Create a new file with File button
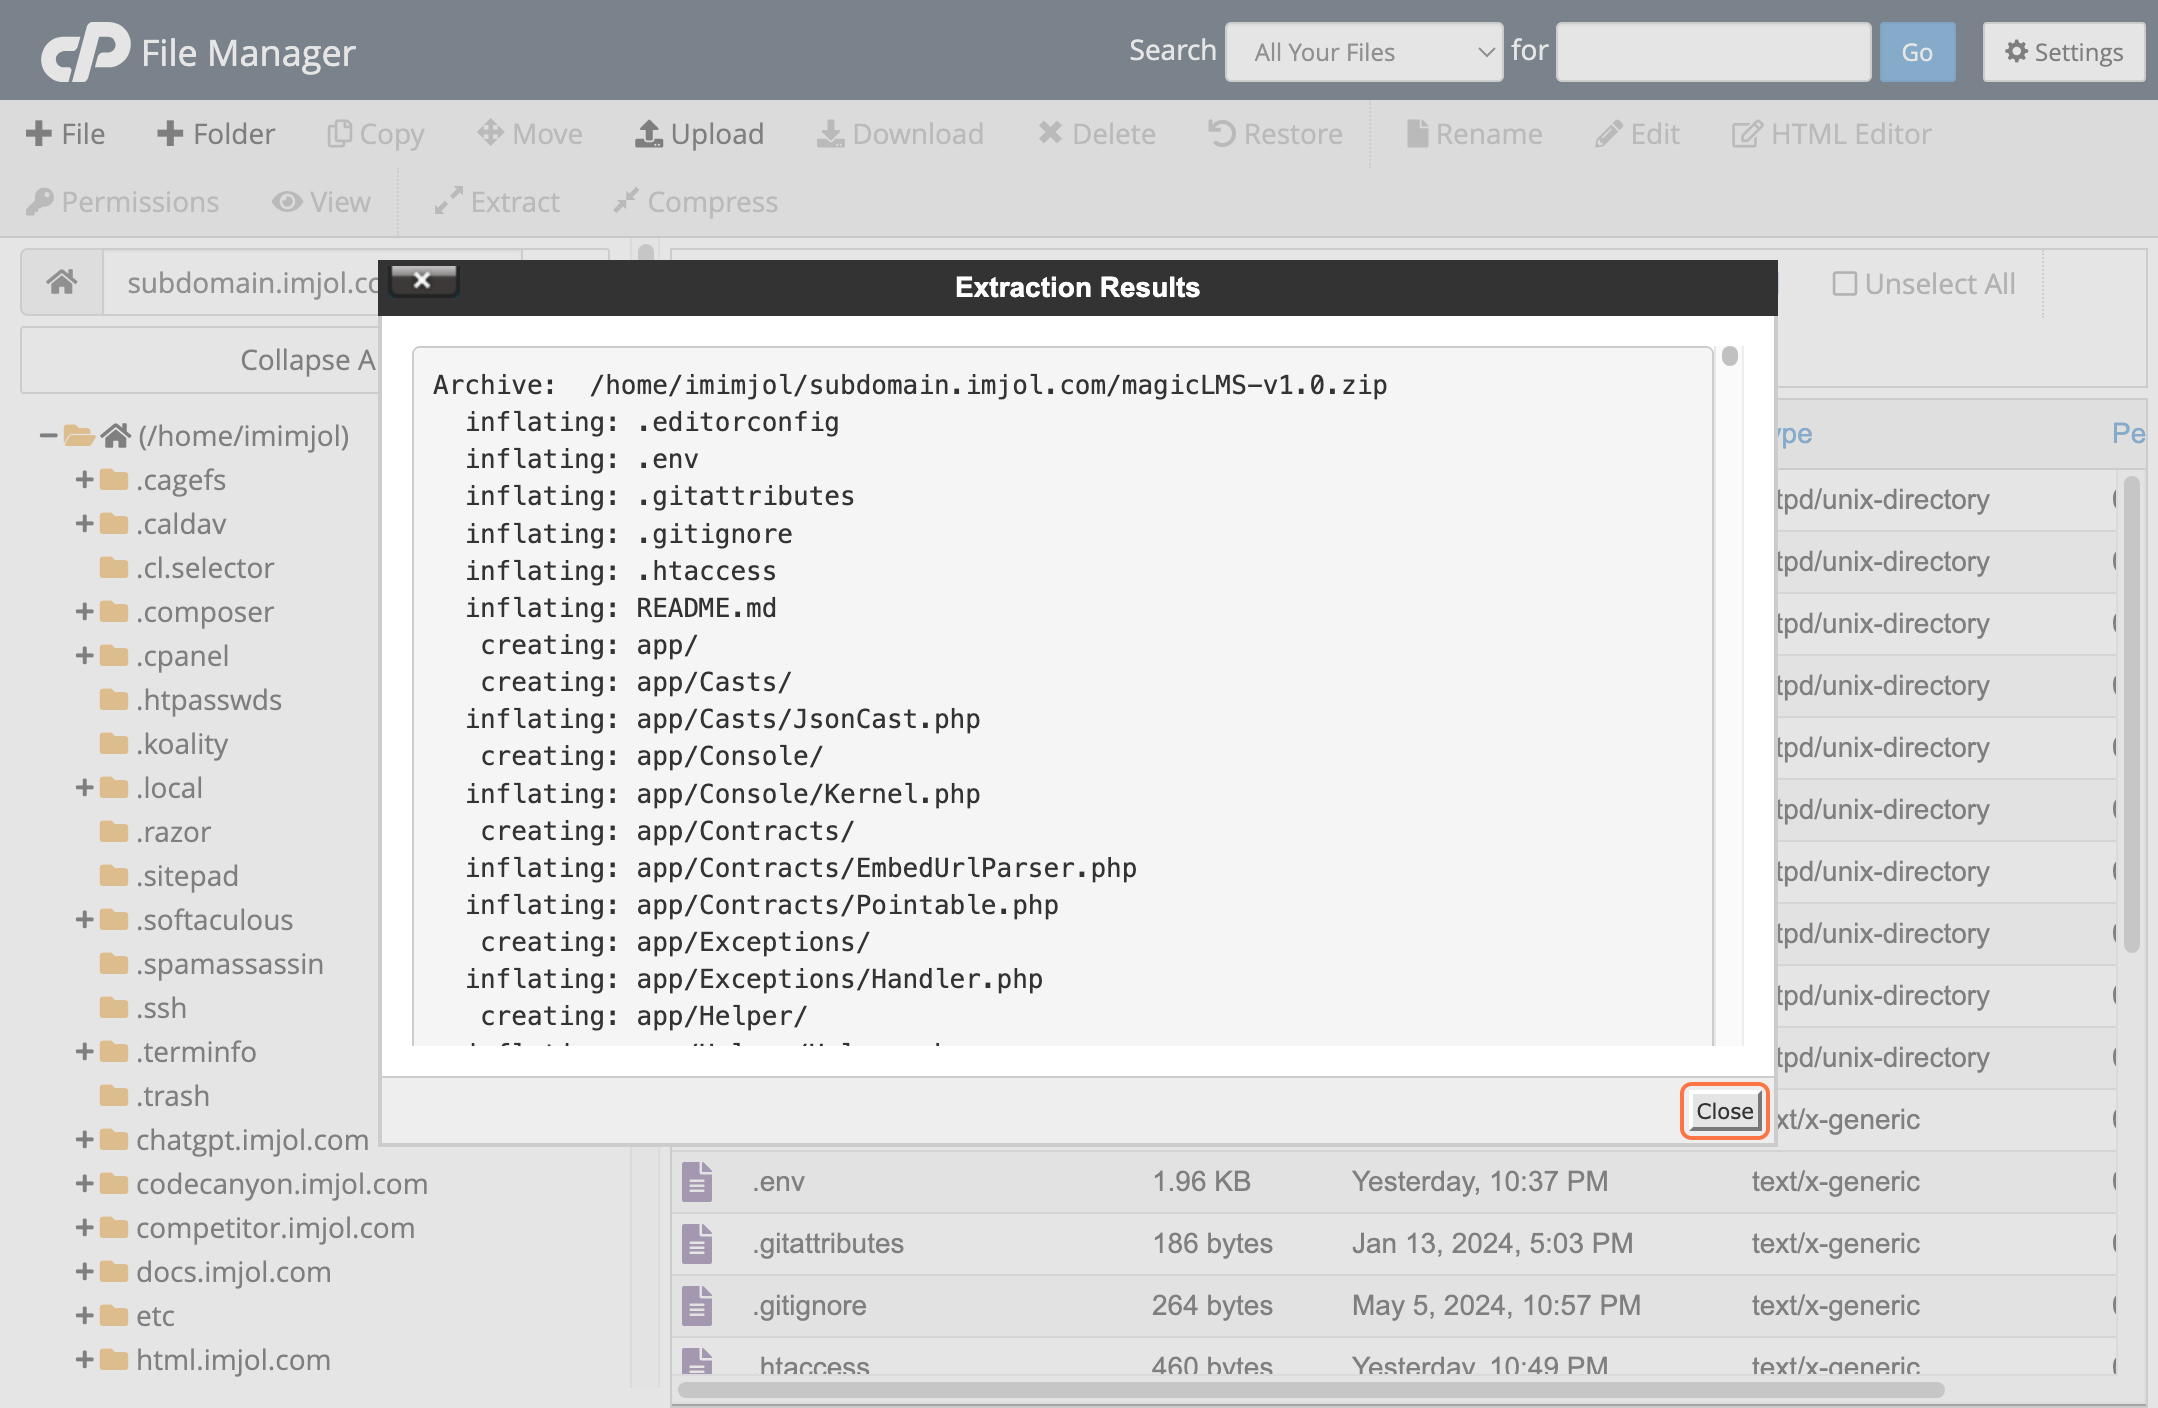 click(66, 134)
